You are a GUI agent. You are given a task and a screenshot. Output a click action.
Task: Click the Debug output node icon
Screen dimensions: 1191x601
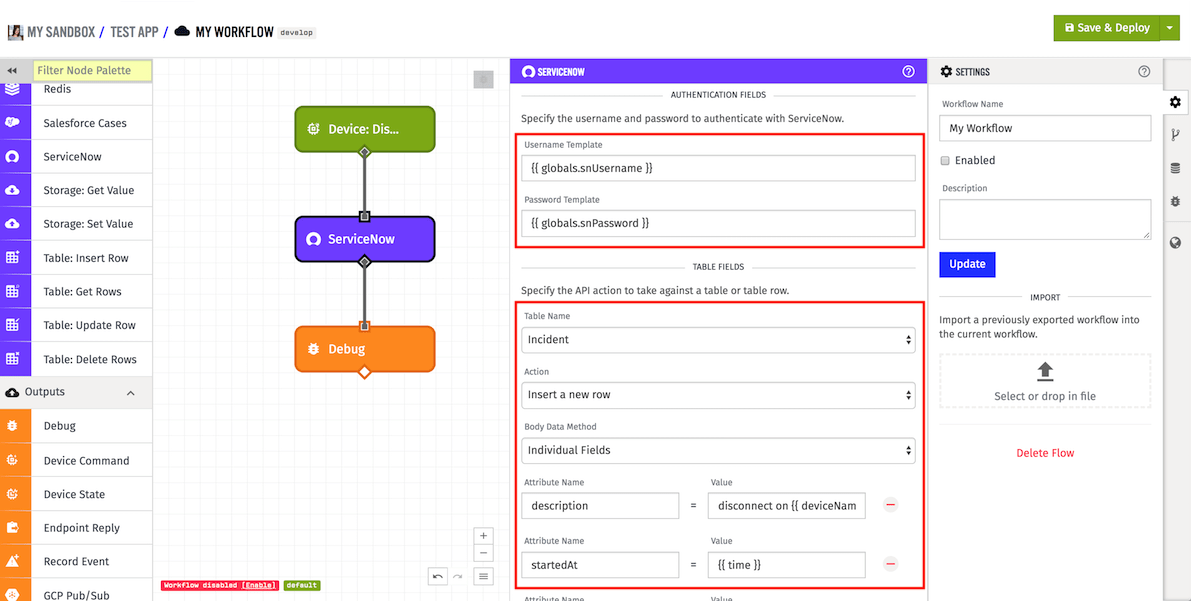coord(12,425)
